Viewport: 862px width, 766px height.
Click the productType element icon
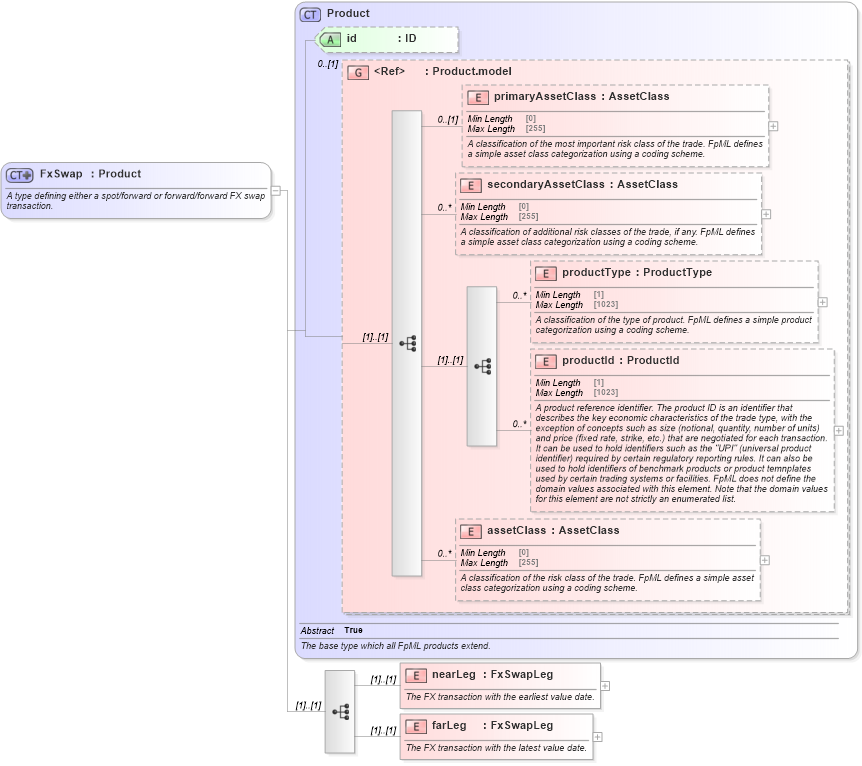(x=546, y=273)
